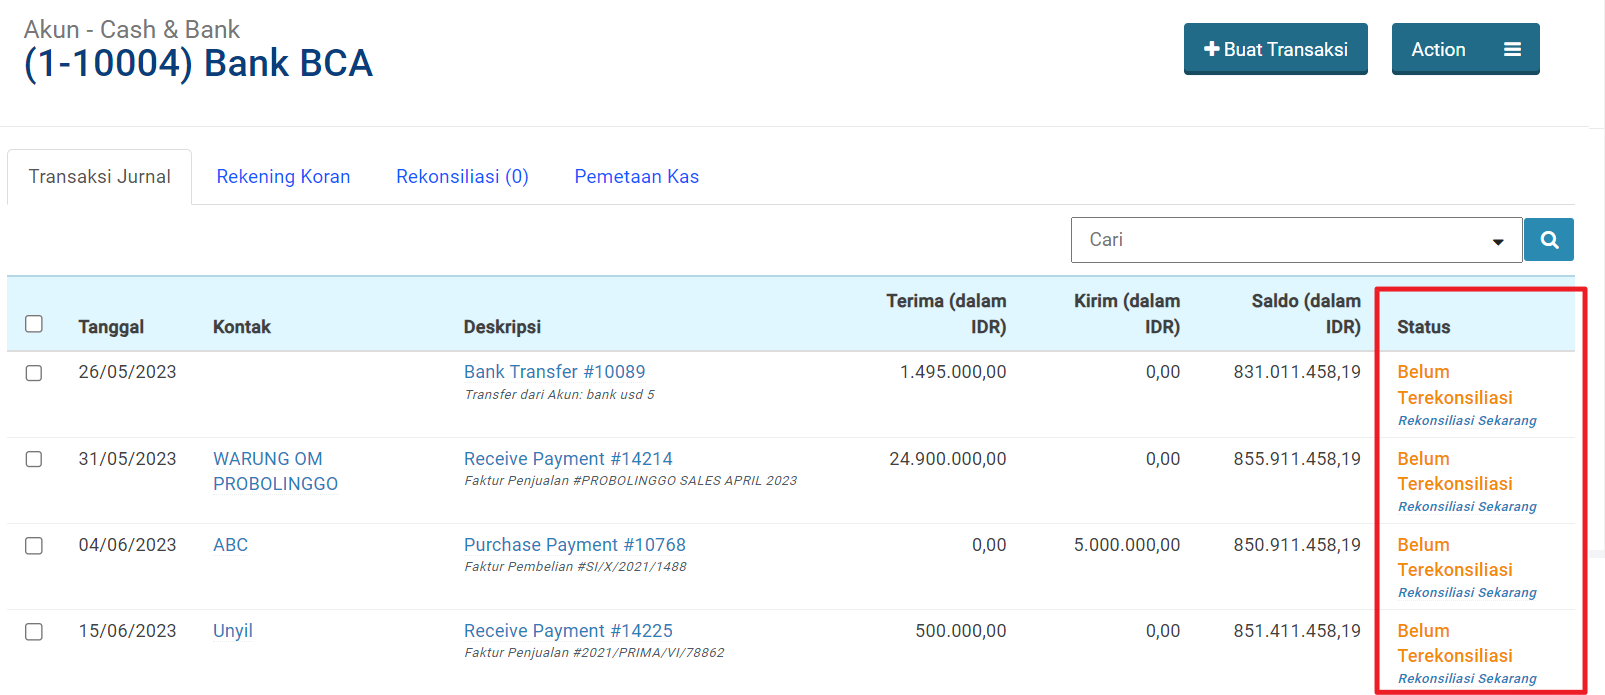Check the row dated 04/06/2023

pyautogui.click(x=34, y=546)
